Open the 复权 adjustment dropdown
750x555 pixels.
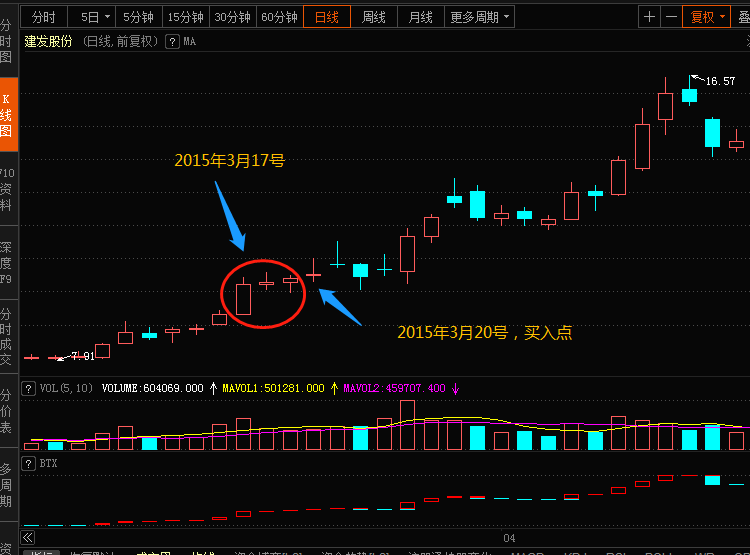[706, 17]
